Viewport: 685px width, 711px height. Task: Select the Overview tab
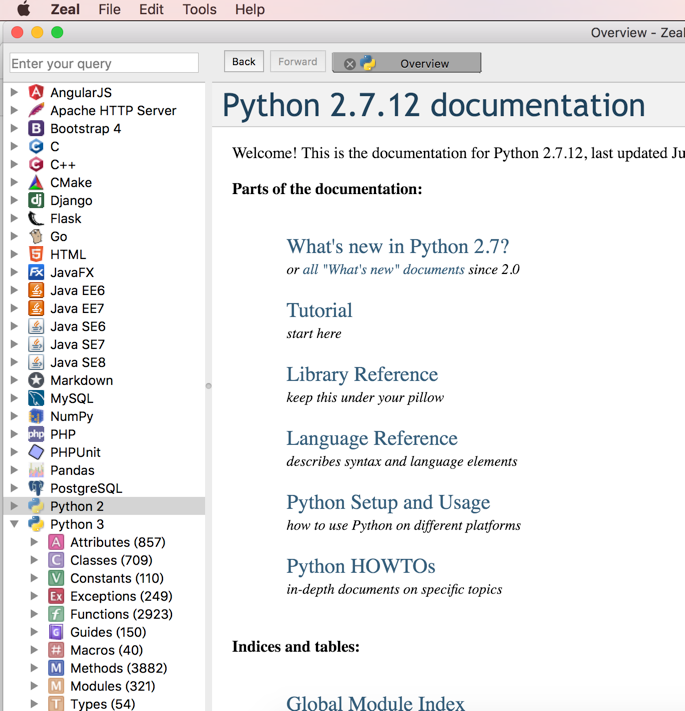click(x=407, y=63)
